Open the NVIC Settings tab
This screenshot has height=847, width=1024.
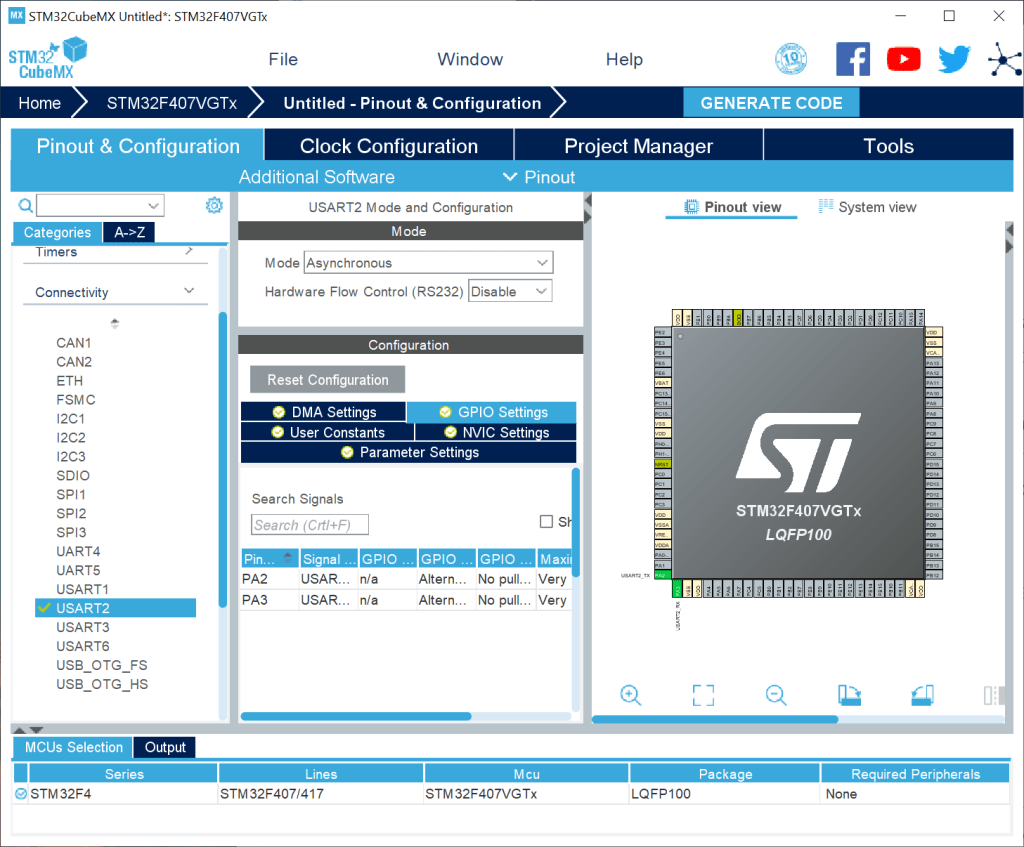[x=496, y=432]
